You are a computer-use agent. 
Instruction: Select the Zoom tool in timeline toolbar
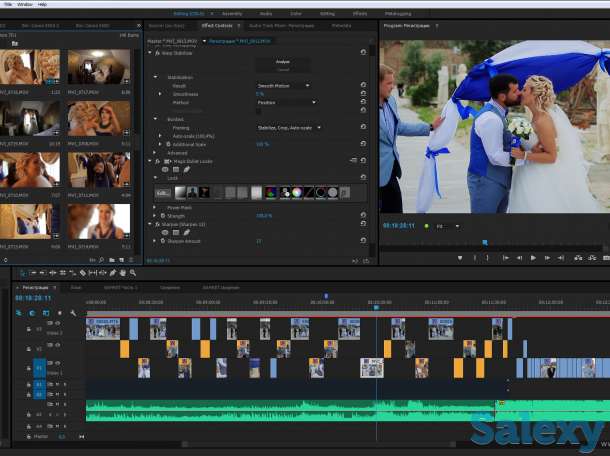point(133,272)
